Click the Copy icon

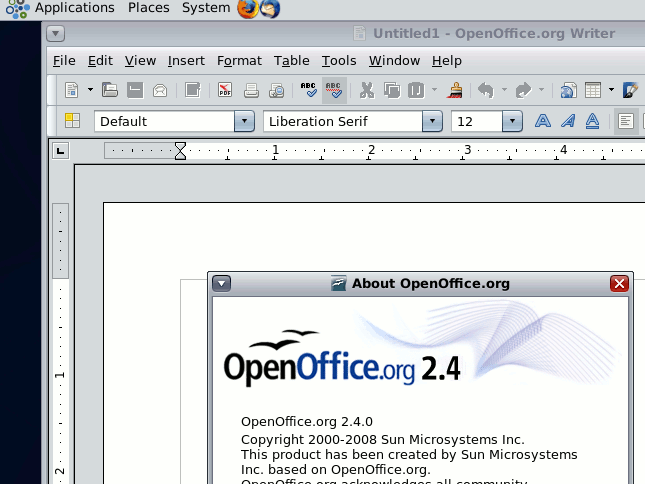392,90
